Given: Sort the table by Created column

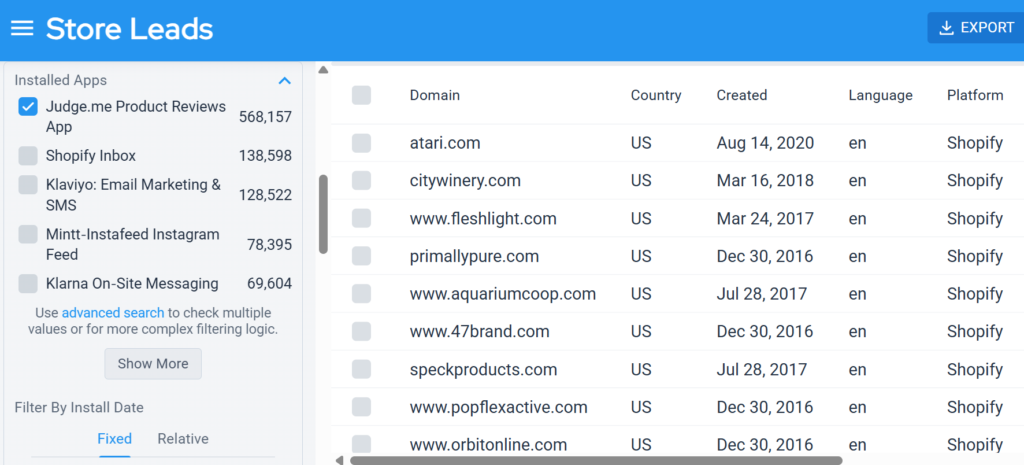Looking at the screenshot, I should pos(741,95).
